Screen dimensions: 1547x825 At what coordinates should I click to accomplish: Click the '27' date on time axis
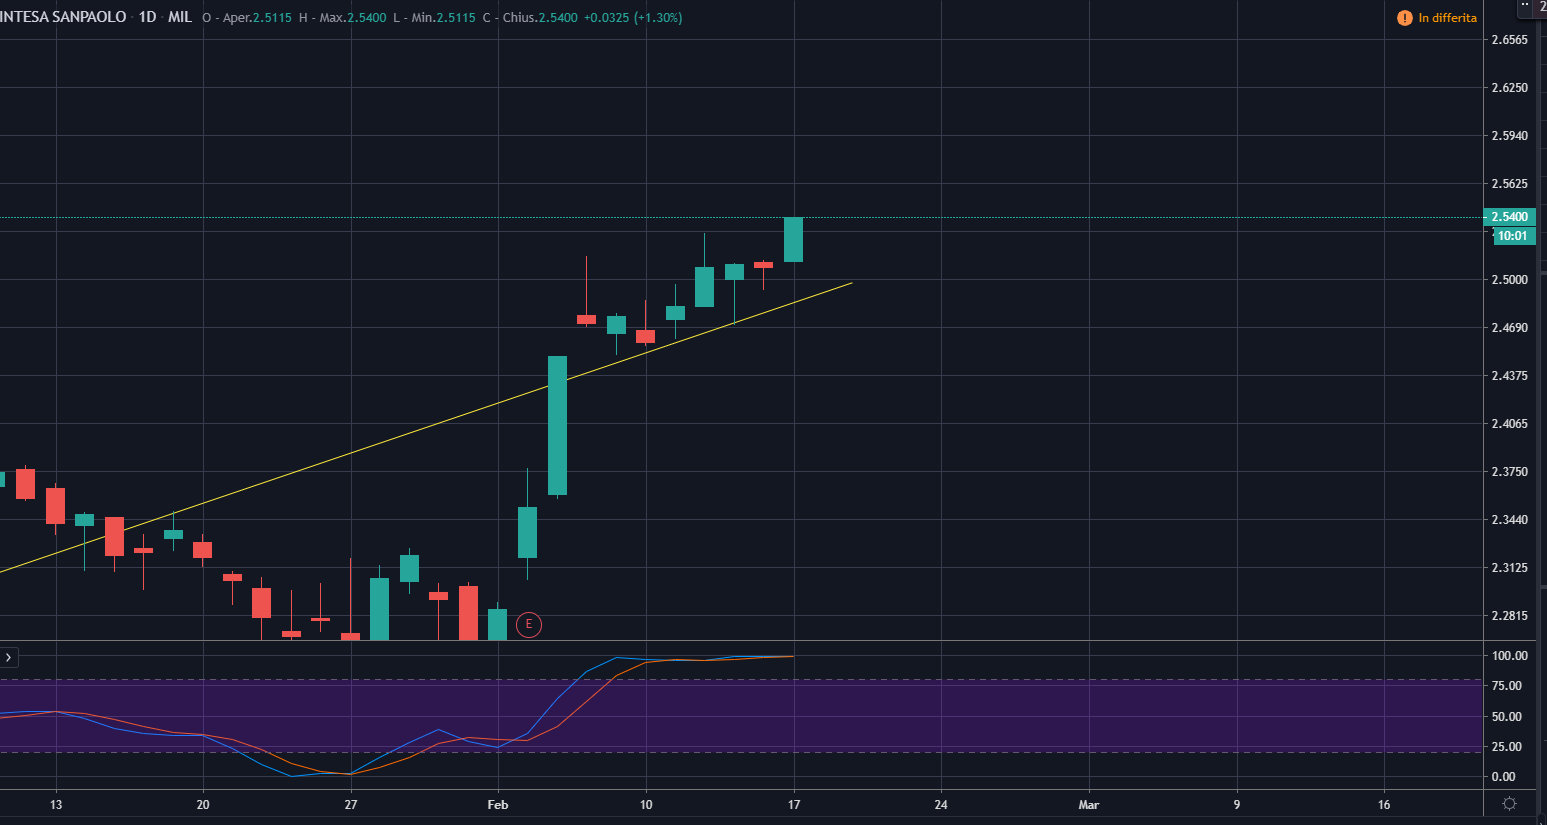click(x=351, y=805)
